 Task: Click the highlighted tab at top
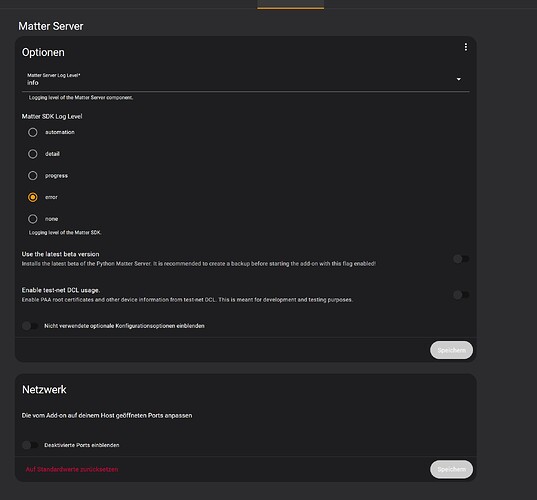tap(290, 4)
